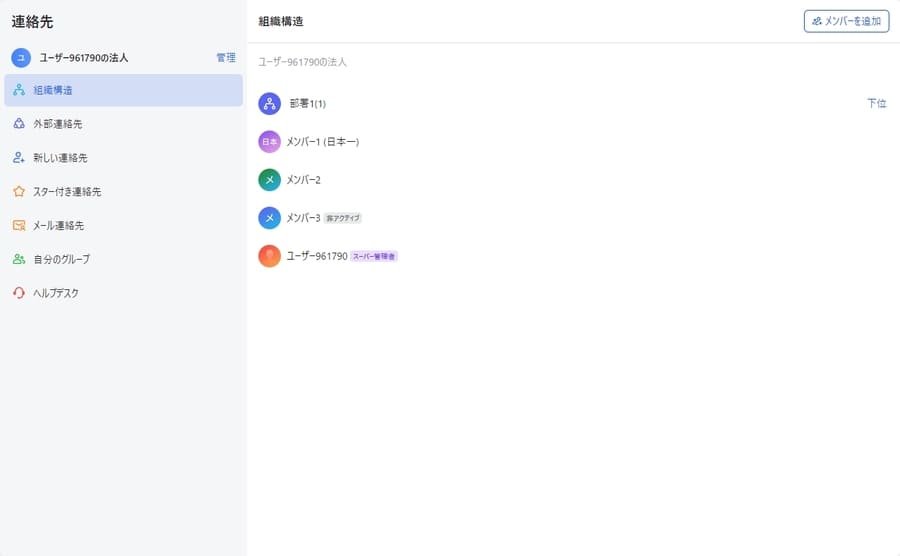900x556 pixels.
Task: Open ヘルプデスク in sidebar
Action: click(123, 293)
